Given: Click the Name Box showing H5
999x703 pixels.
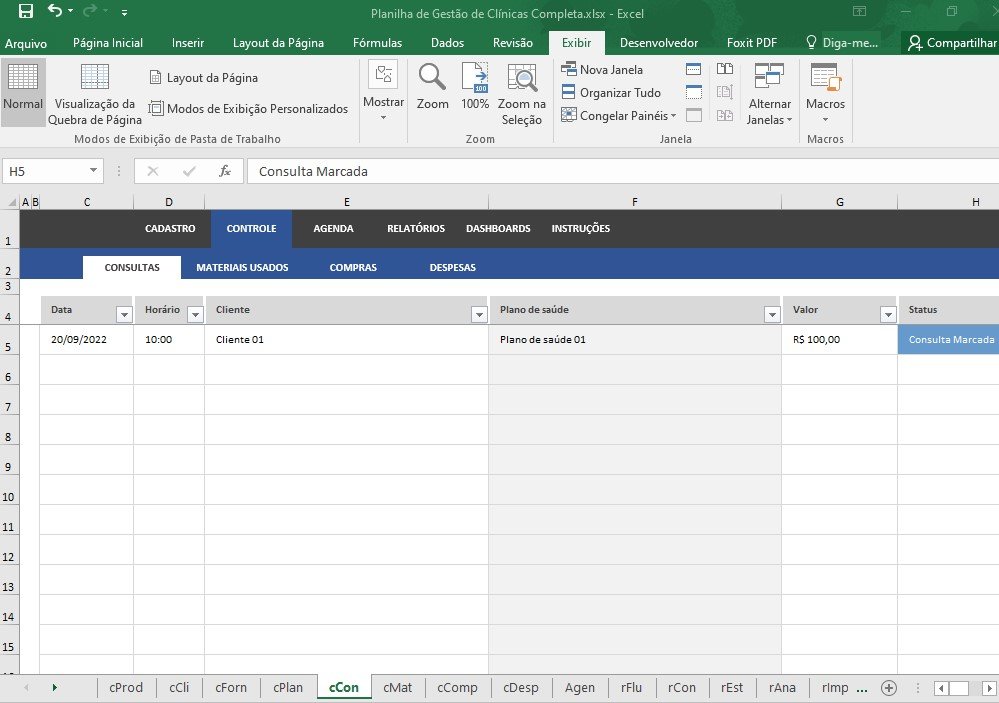Looking at the screenshot, I should click(45, 171).
